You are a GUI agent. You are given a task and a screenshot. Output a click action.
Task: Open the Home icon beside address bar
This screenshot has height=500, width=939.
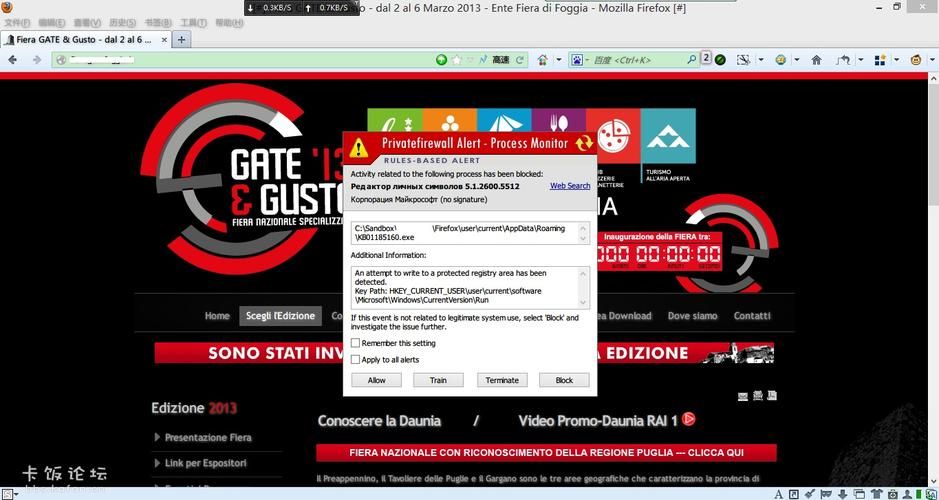pyautogui.click(x=543, y=60)
